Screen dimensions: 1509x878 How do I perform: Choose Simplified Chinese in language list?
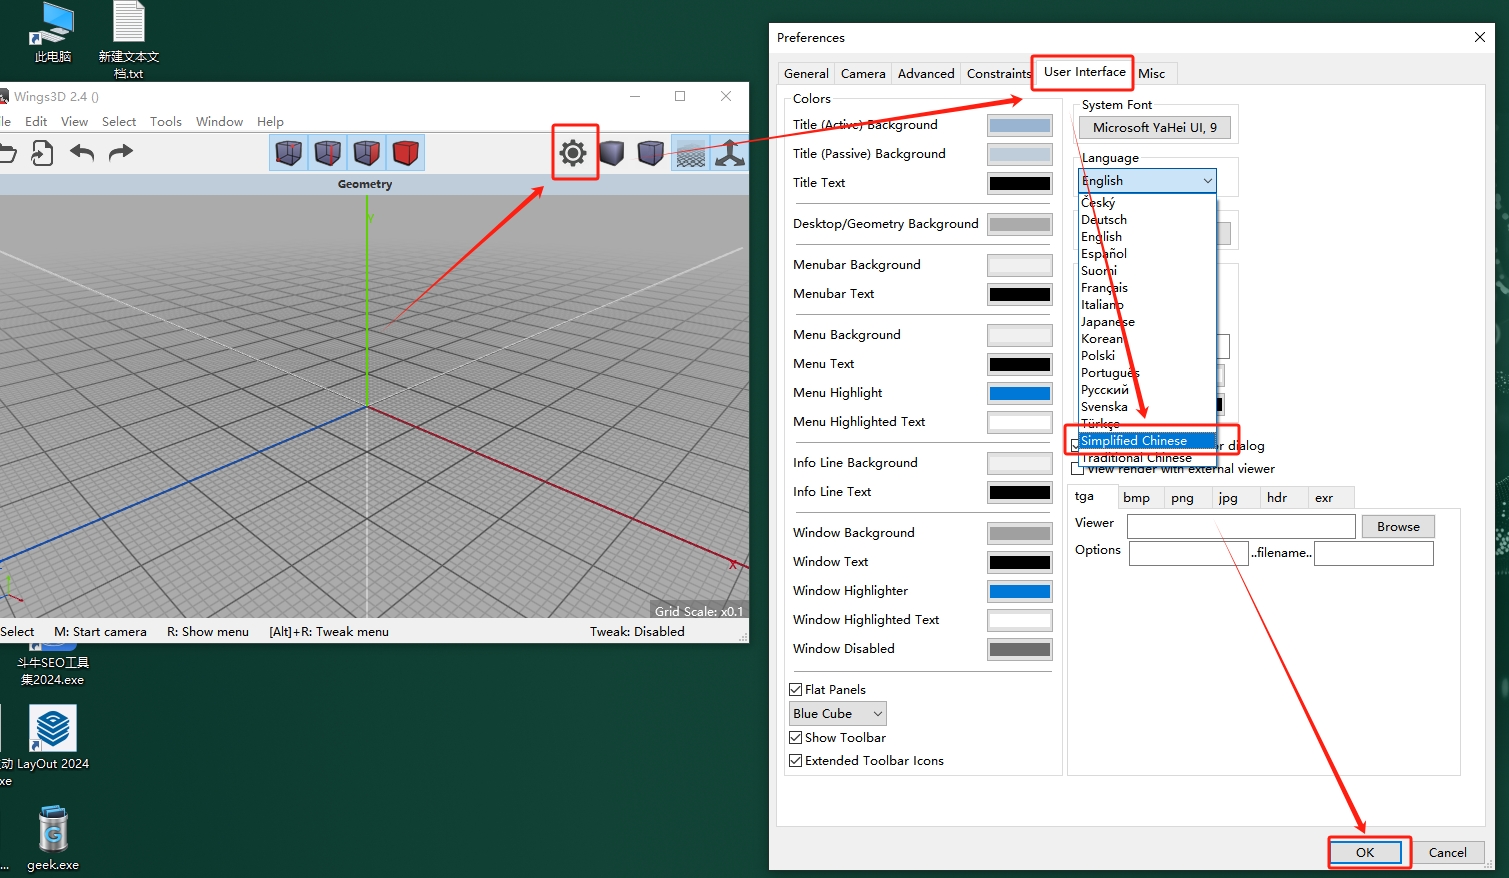click(x=1147, y=441)
